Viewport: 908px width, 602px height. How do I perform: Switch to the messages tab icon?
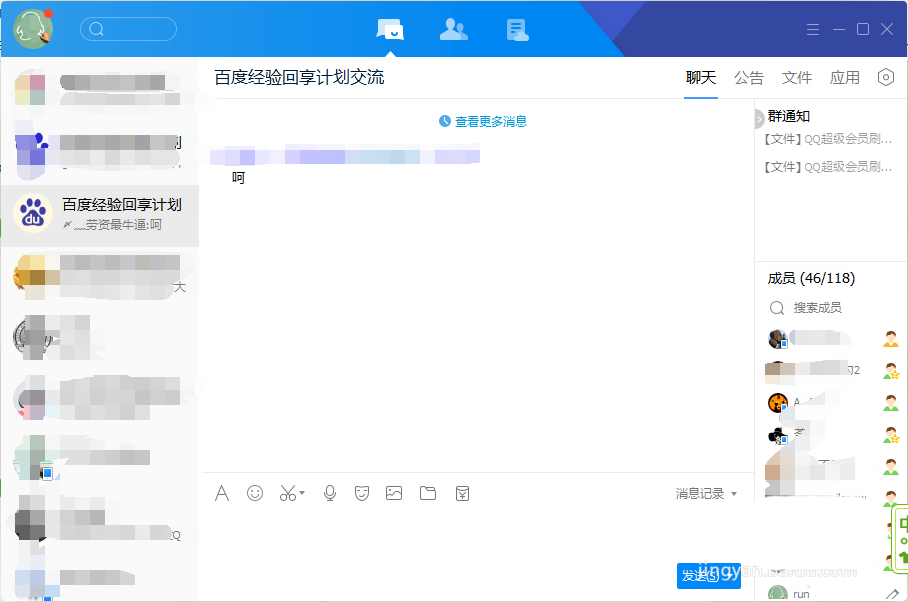[x=390, y=30]
